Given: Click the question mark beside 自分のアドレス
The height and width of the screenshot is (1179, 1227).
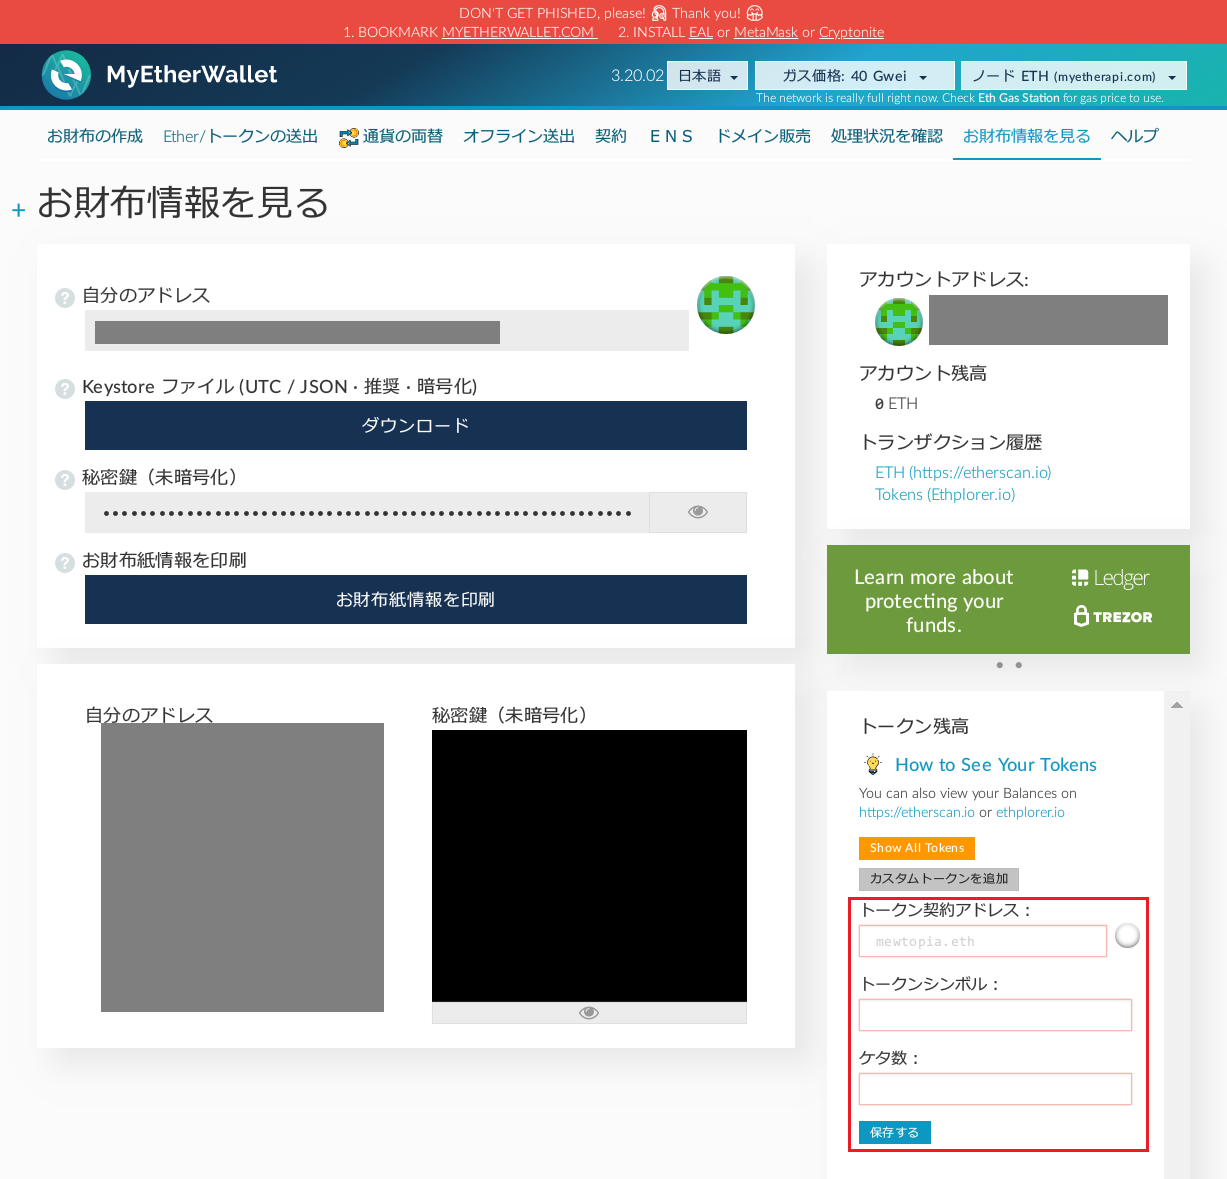Looking at the screenshot, I should tap(65, 297).
